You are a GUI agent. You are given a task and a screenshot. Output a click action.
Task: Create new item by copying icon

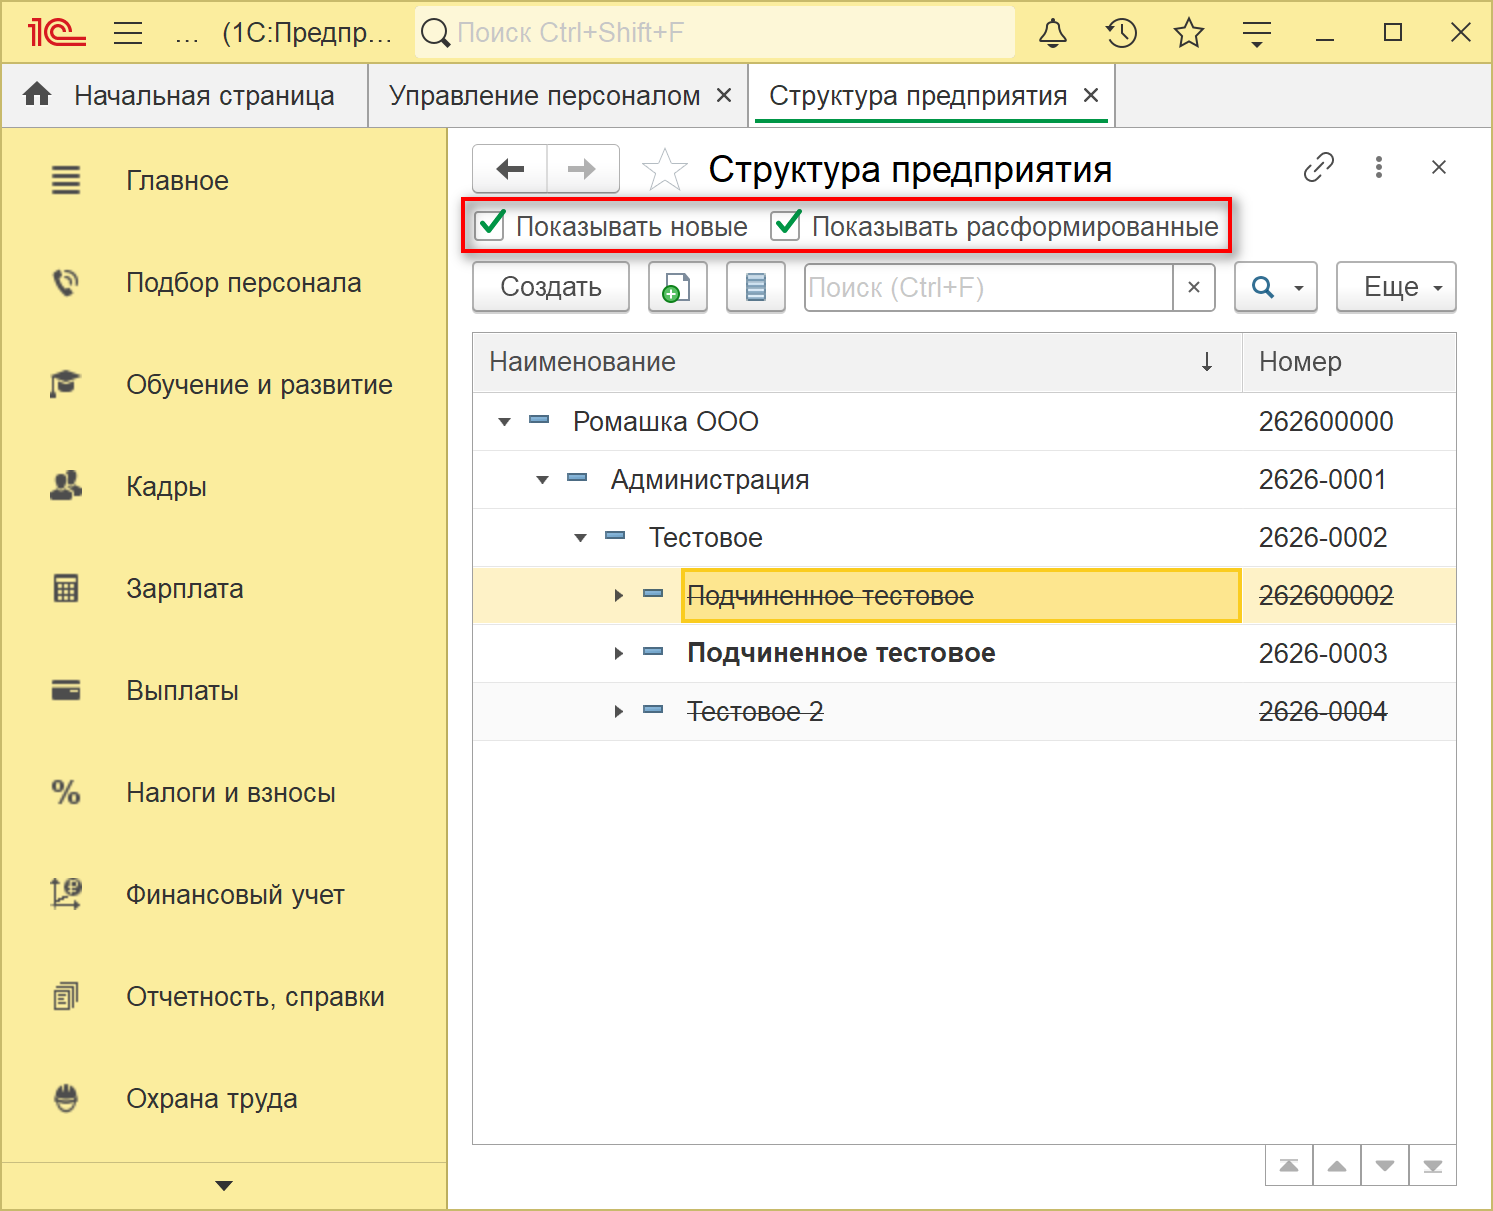coord(677,288)
